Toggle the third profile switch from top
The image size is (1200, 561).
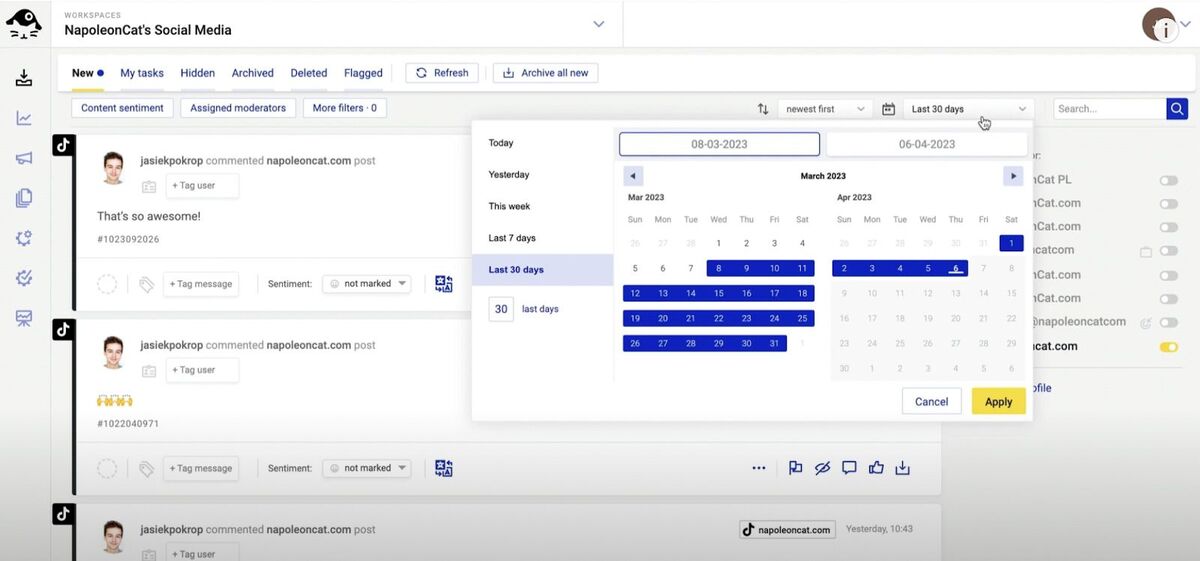click(x=1168, y=227)
